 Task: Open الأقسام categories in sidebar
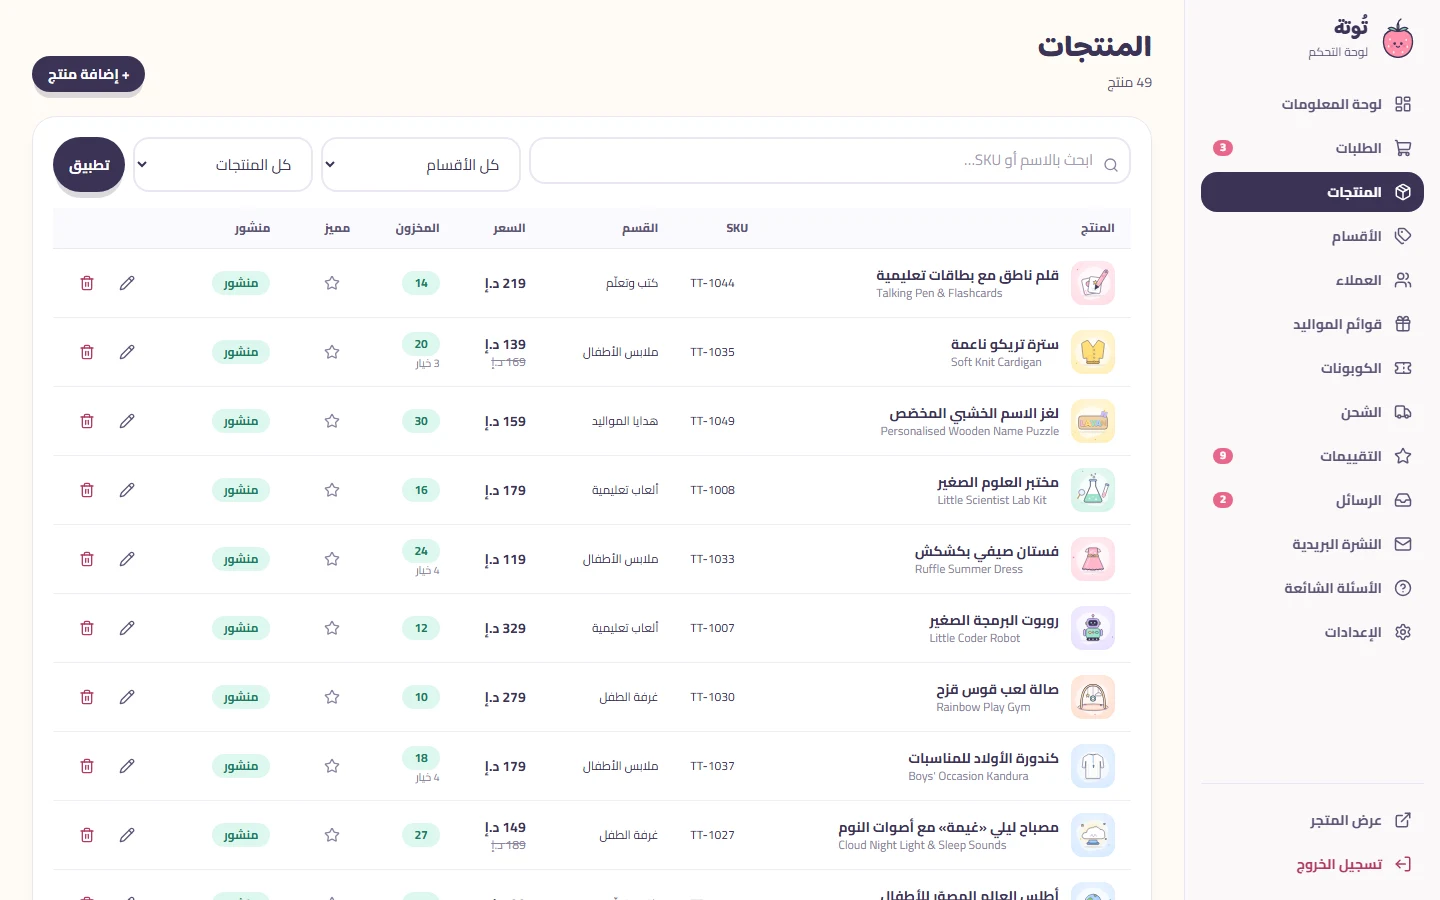[x=1312, y=236]
